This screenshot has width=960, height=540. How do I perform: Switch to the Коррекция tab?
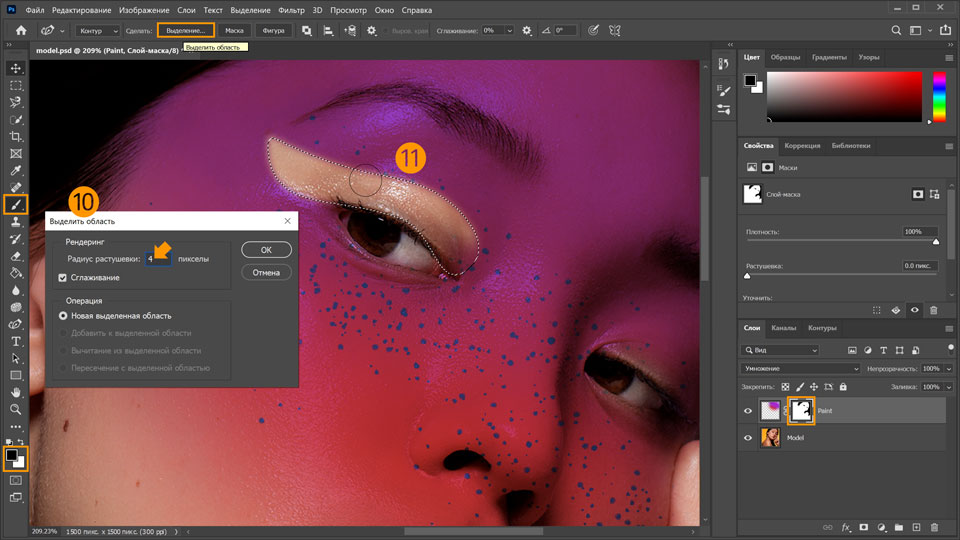tap(802, 146)
